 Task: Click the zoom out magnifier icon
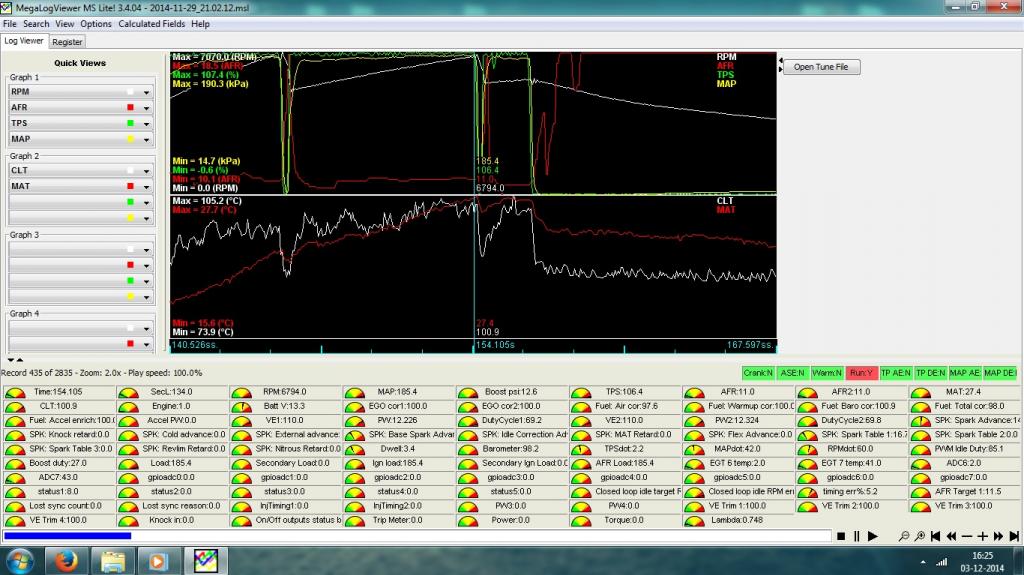[904, 537]
